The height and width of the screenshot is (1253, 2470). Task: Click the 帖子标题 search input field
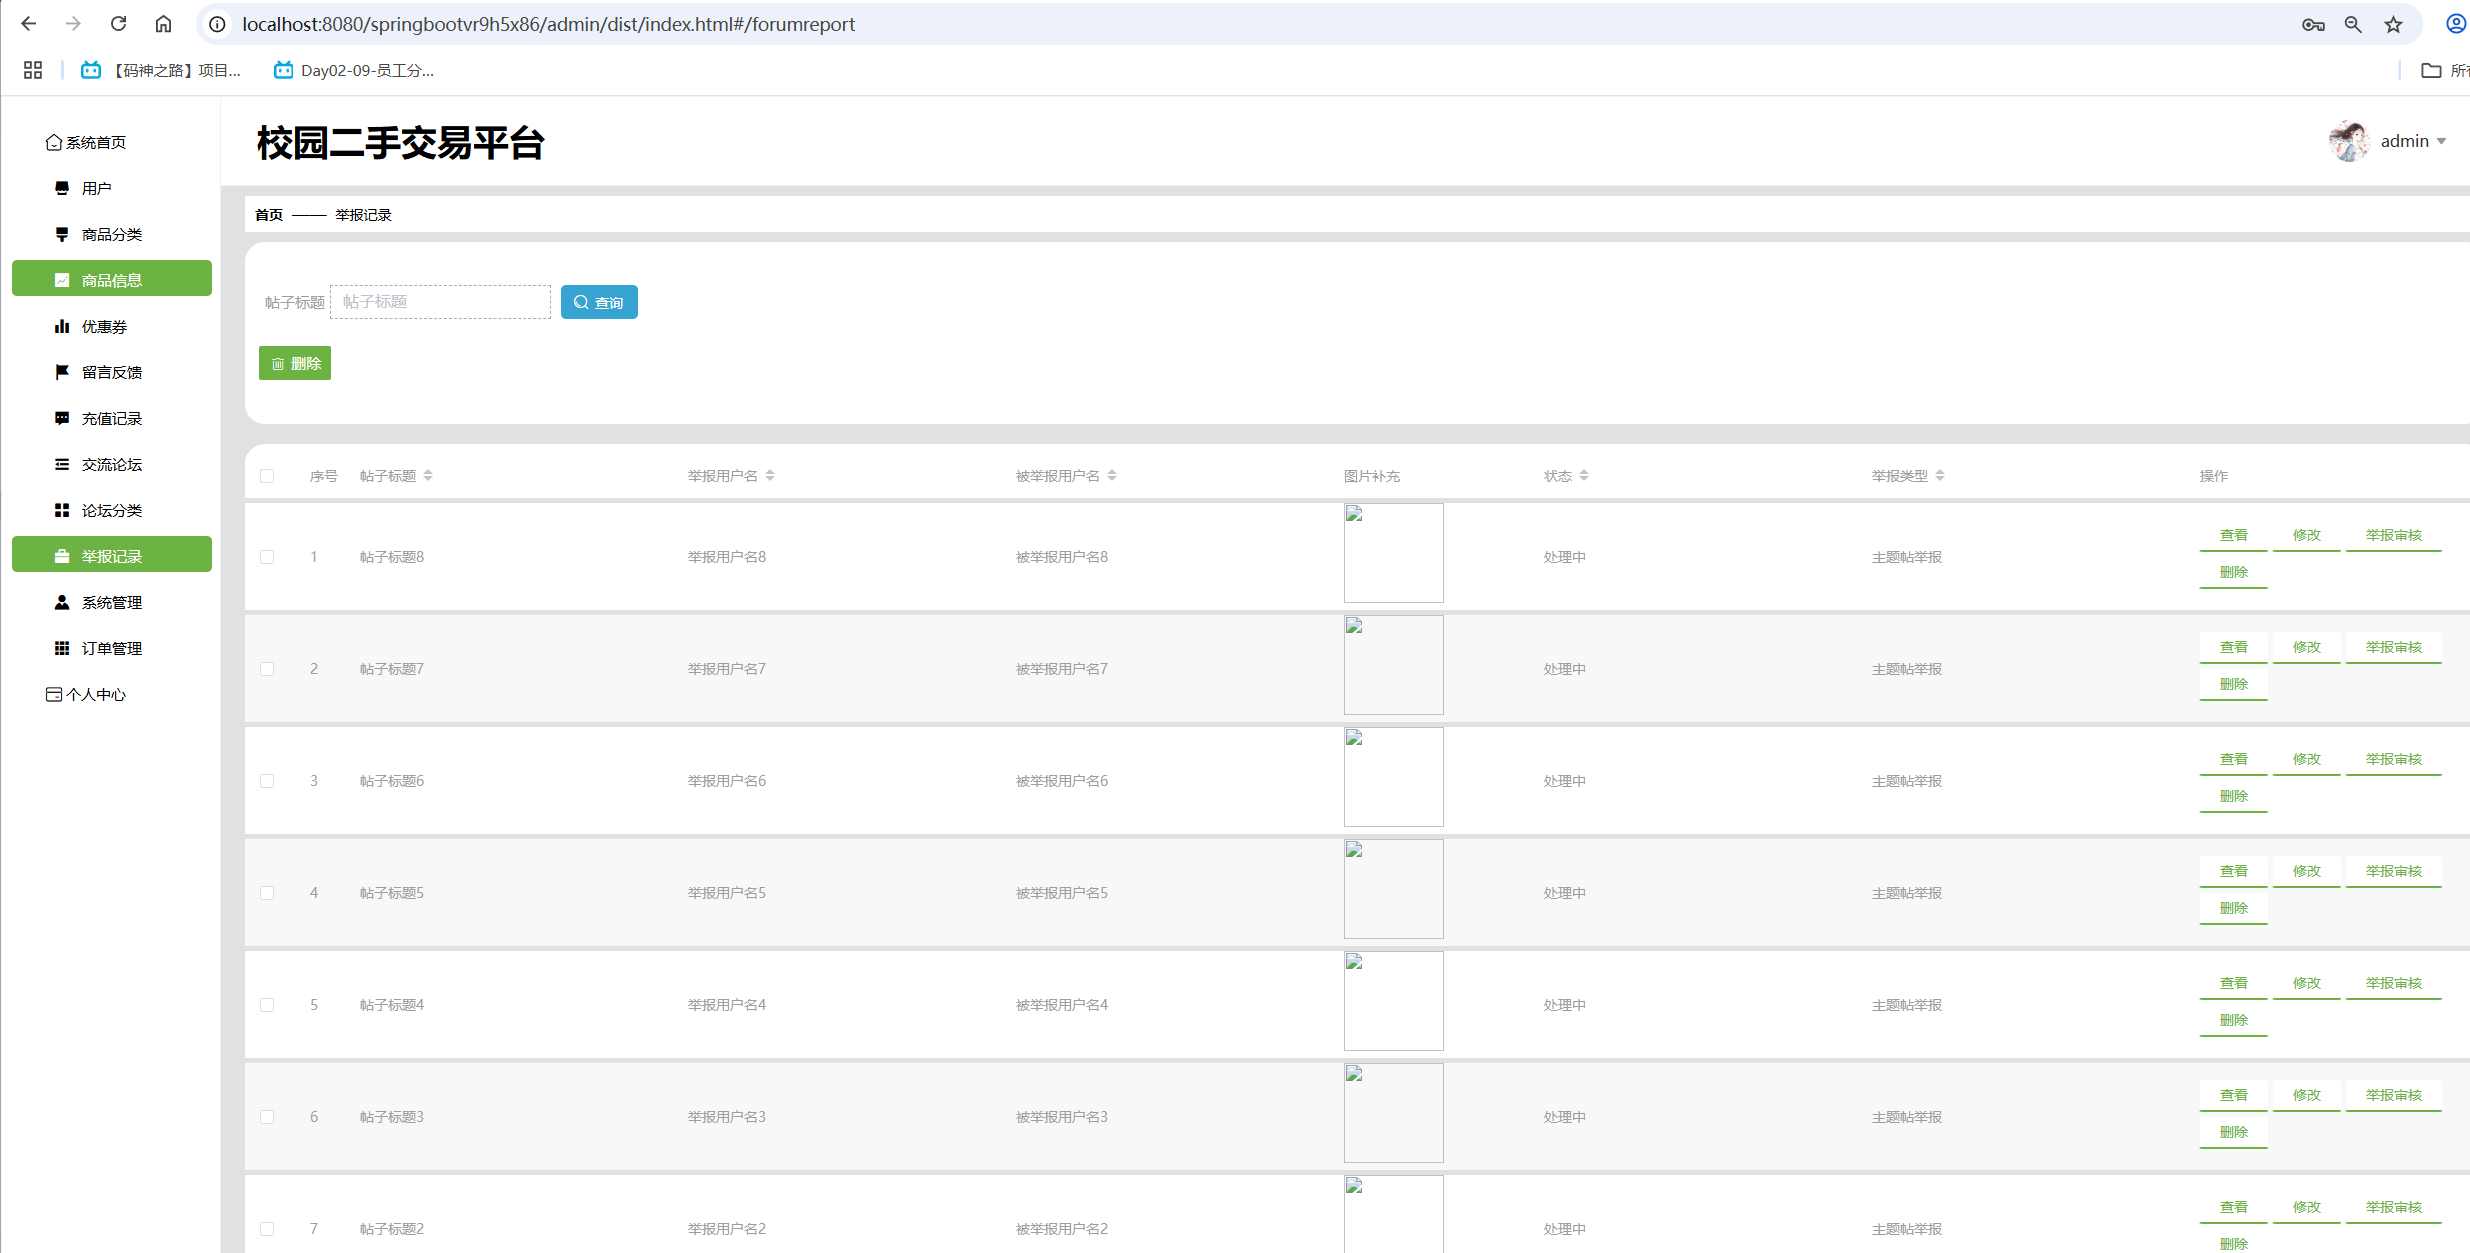(440, 302)
